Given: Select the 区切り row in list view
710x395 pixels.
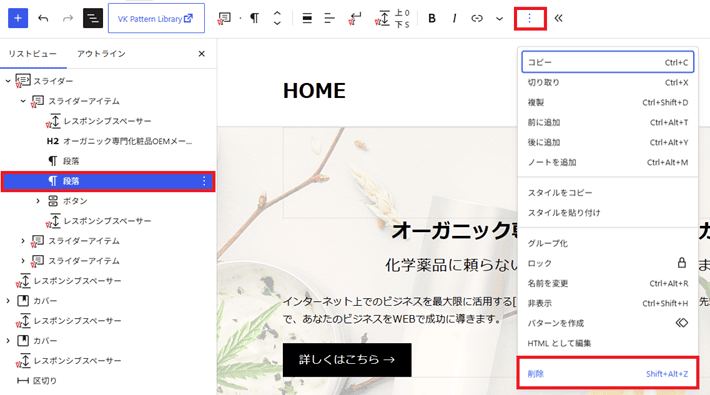Looking at the screenshot, I should coord(108,381).
